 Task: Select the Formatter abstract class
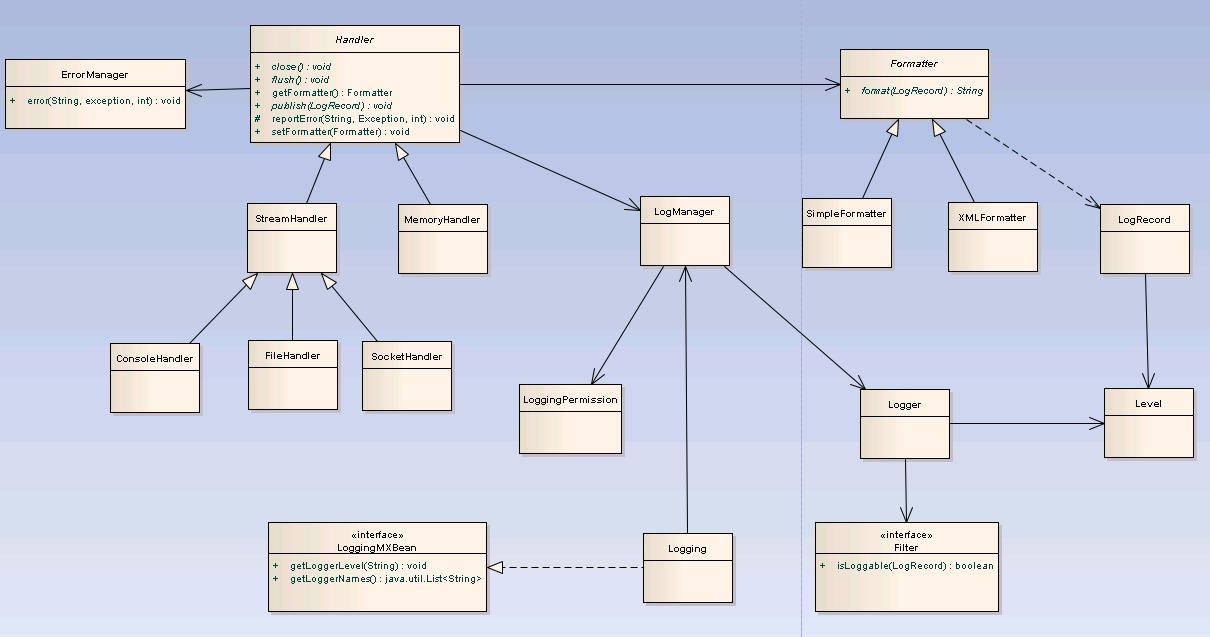914,84
